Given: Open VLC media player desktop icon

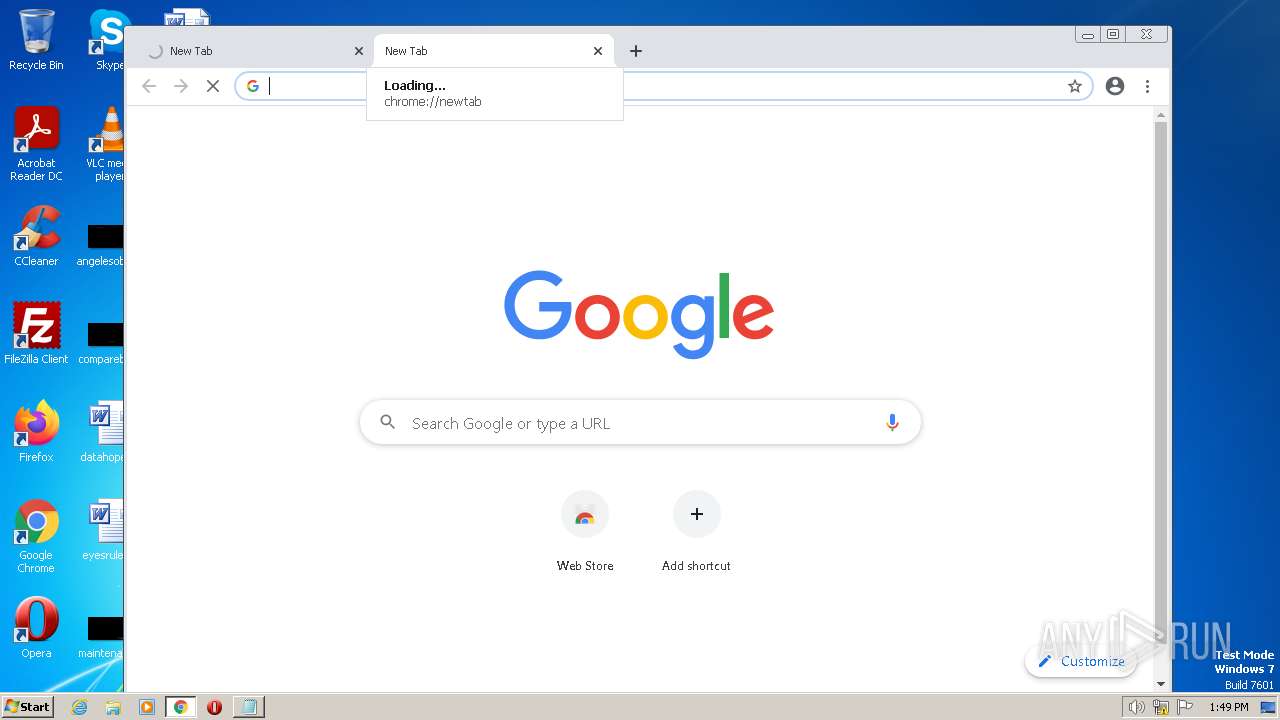Looking at the screenshot, I should tap(106, 144).
